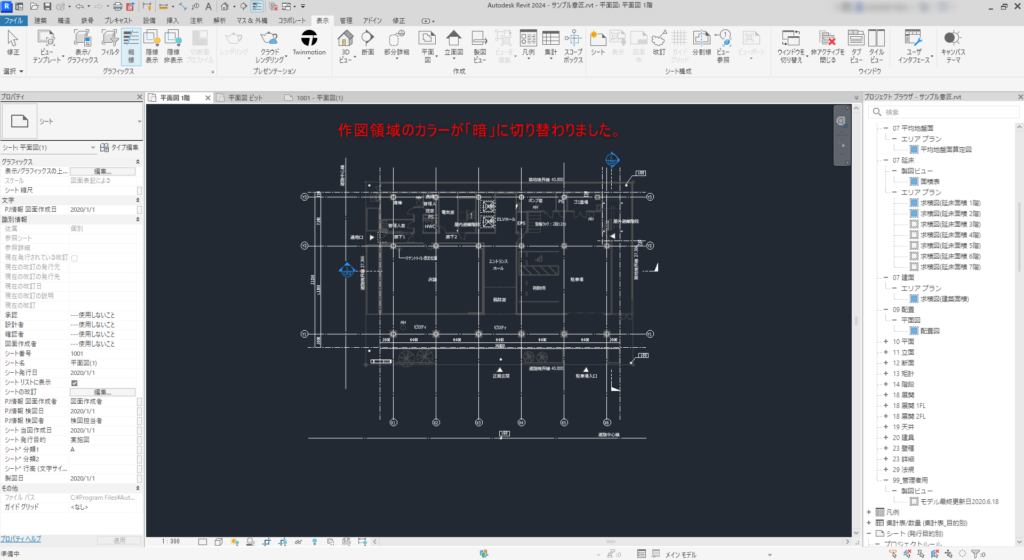Click the Save icon in quick access toolbar
Viewport: 1024px width, 560px height.
pos(47,7)
